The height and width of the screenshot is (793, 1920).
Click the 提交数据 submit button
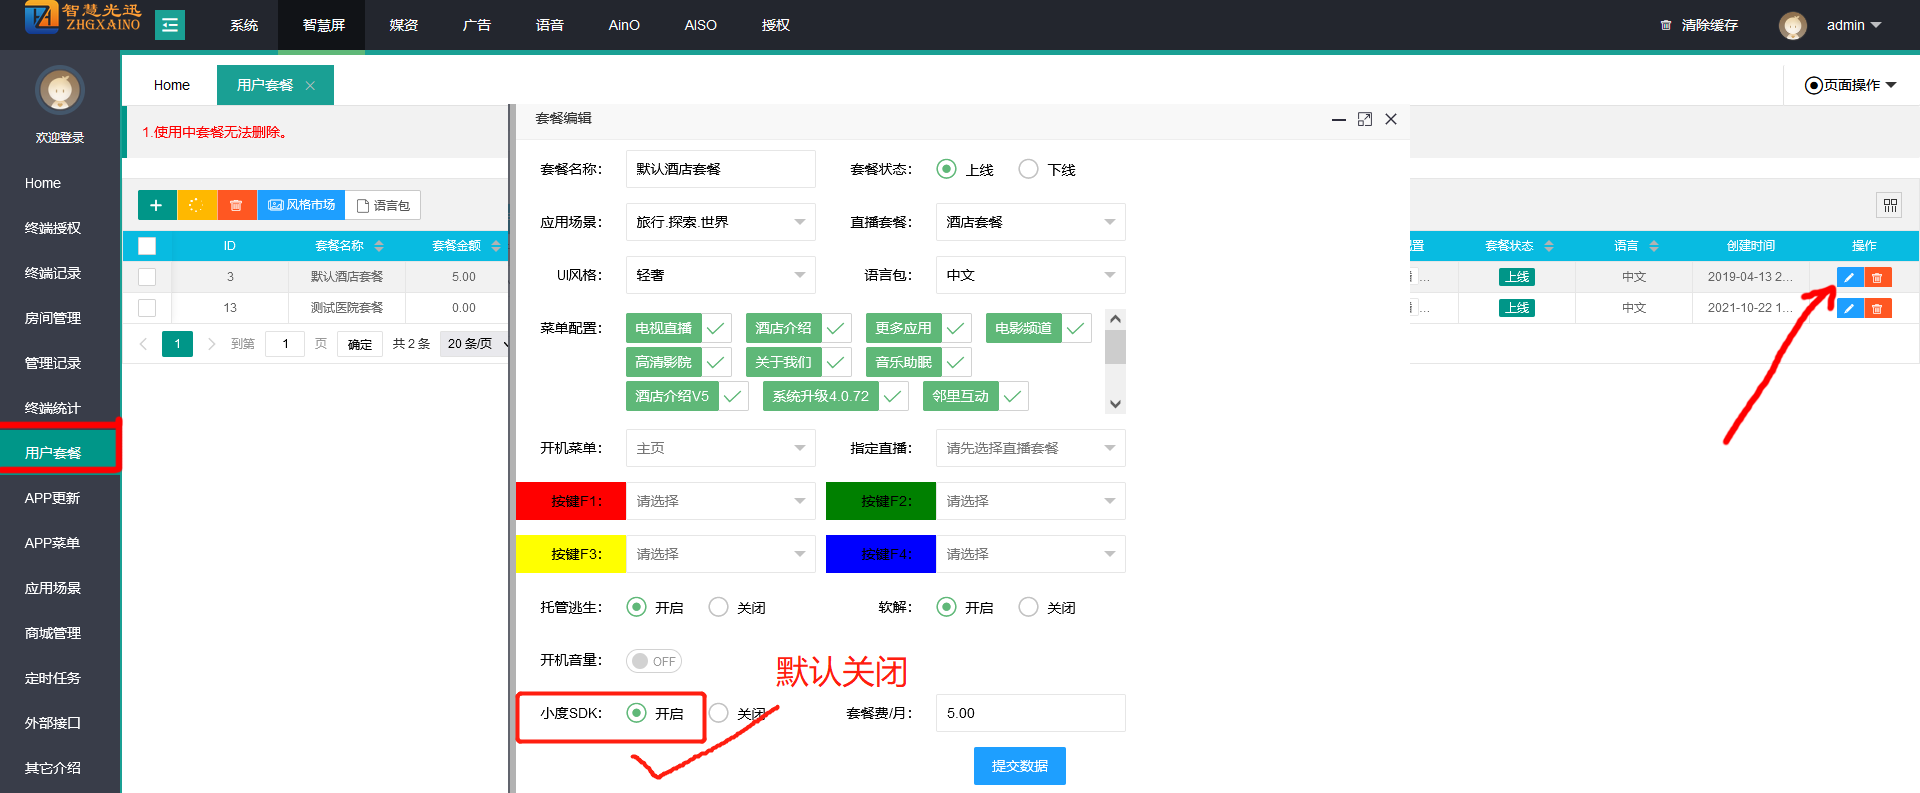1019,766
